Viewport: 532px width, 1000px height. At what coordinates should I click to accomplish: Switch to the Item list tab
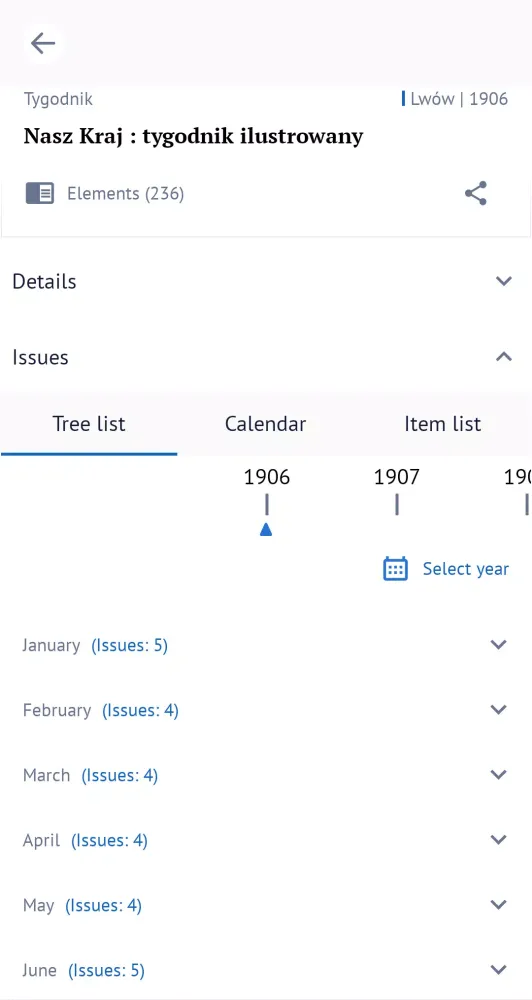(x=443, y=424)
